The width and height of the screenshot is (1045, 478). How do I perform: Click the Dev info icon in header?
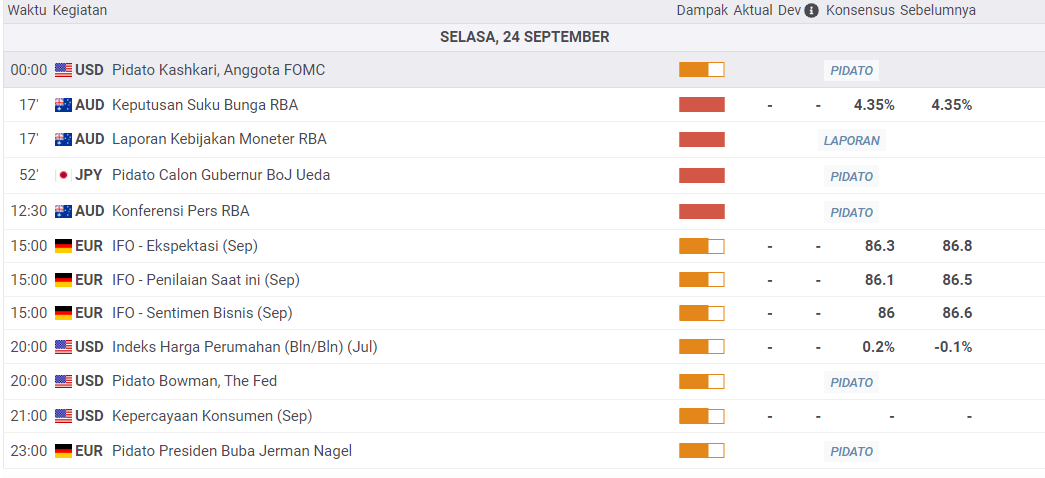811,10
